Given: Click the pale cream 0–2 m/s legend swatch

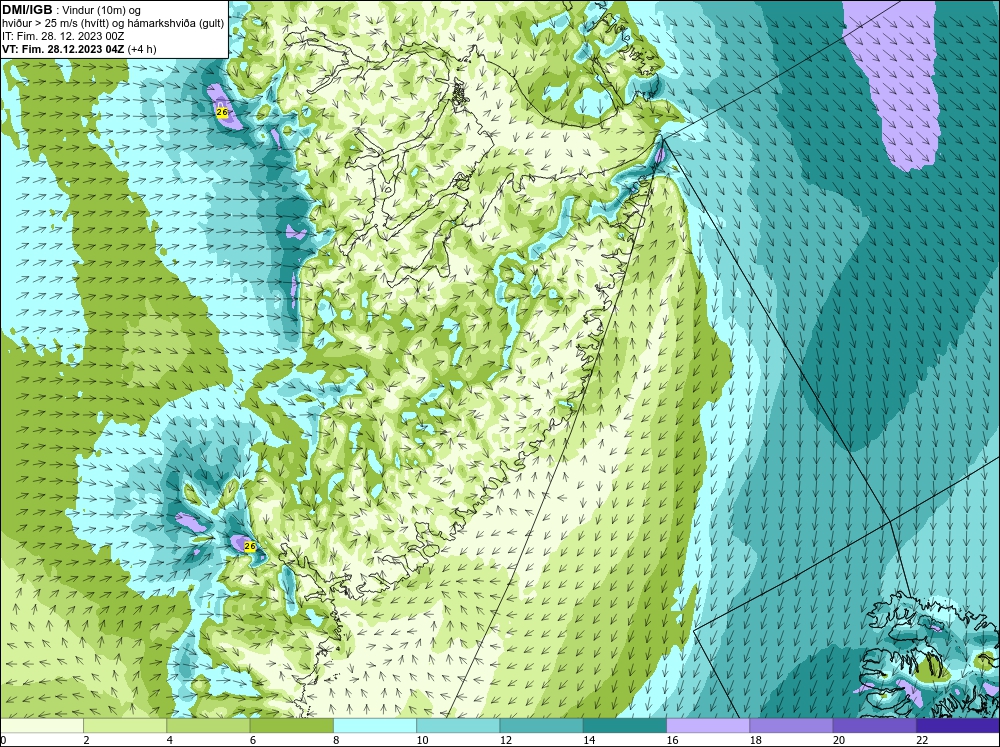Looking at the screenshot, I should (41, 726).
